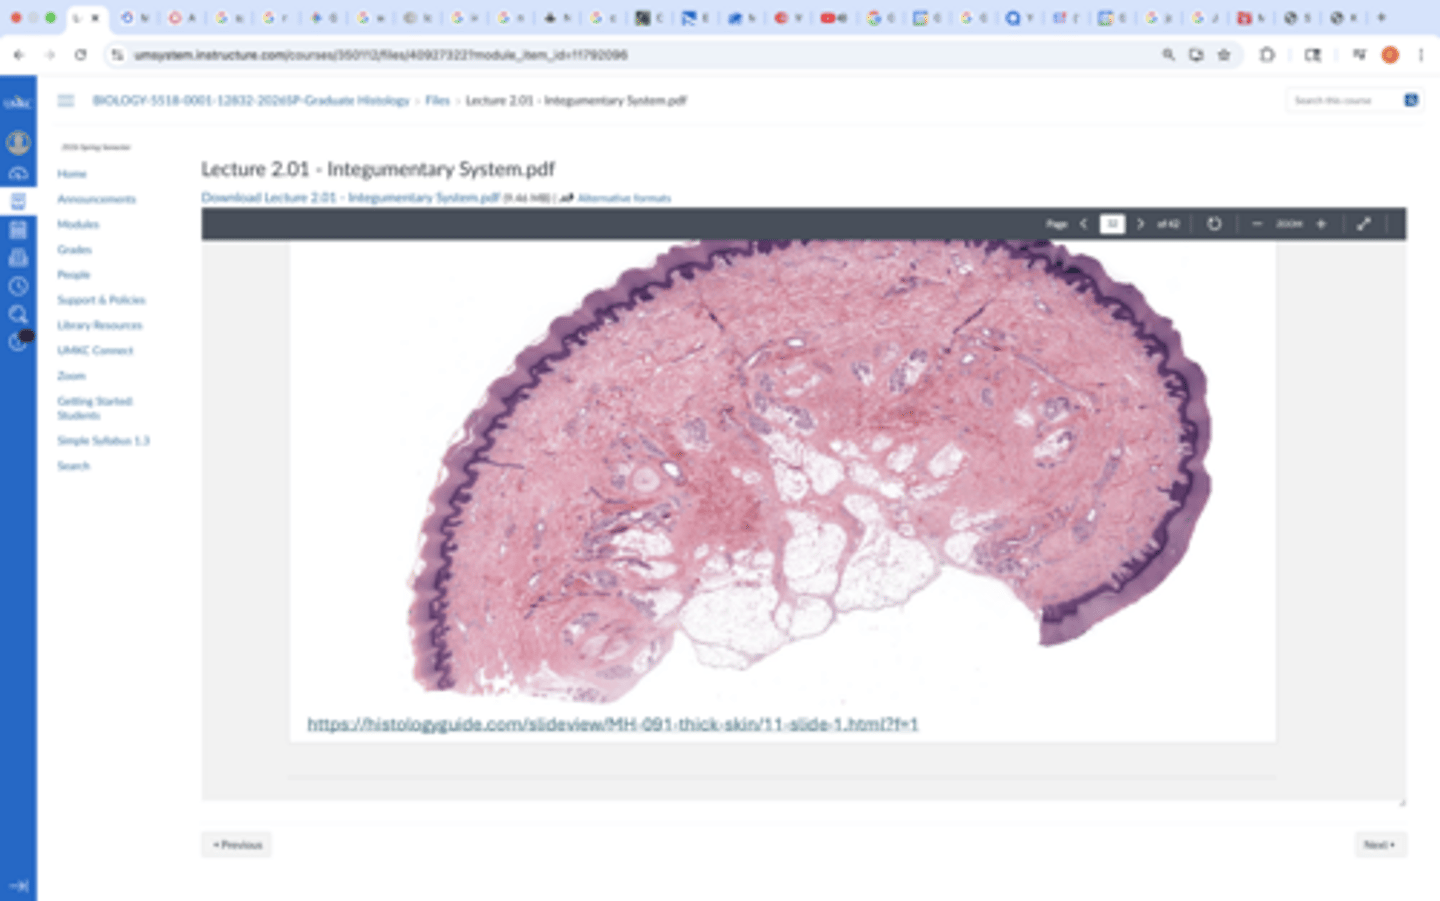Download Lecture 2.01 Integumentary System.pdf
Image resolution: width=1440 pixels, height=901 pixels.
point(351,198)
